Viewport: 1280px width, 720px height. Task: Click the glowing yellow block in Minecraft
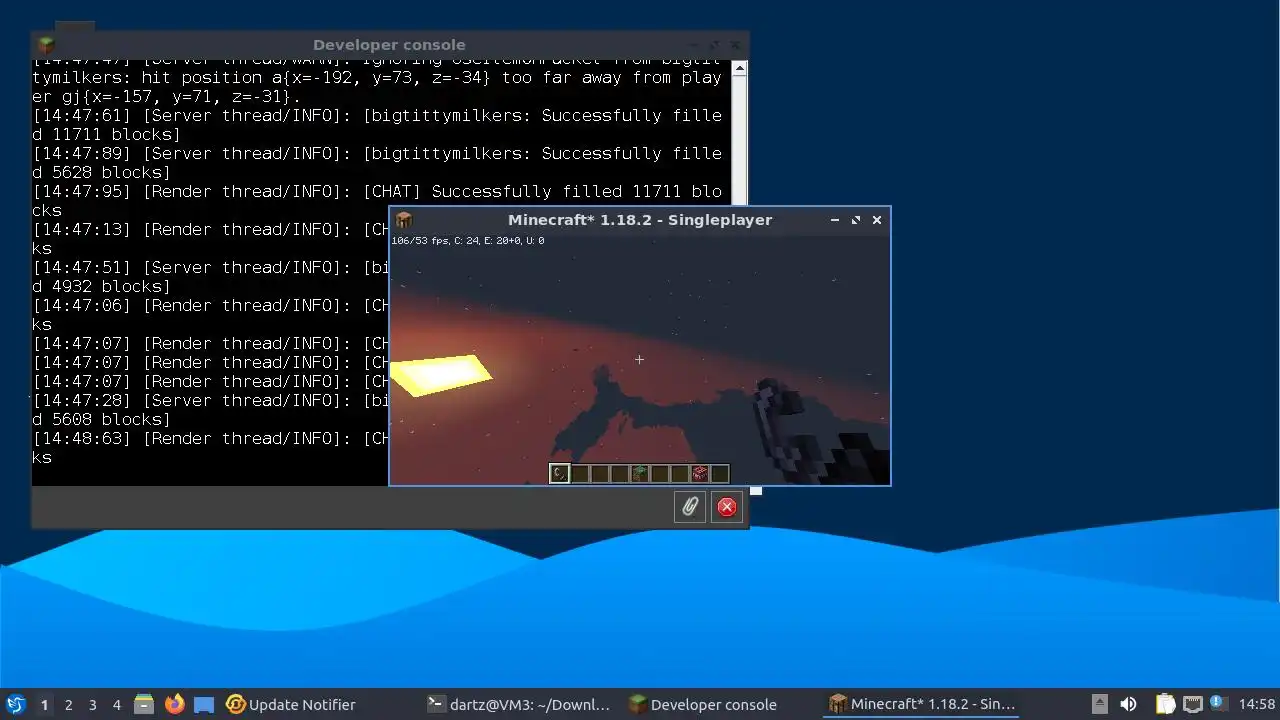(x=440, y=375)
